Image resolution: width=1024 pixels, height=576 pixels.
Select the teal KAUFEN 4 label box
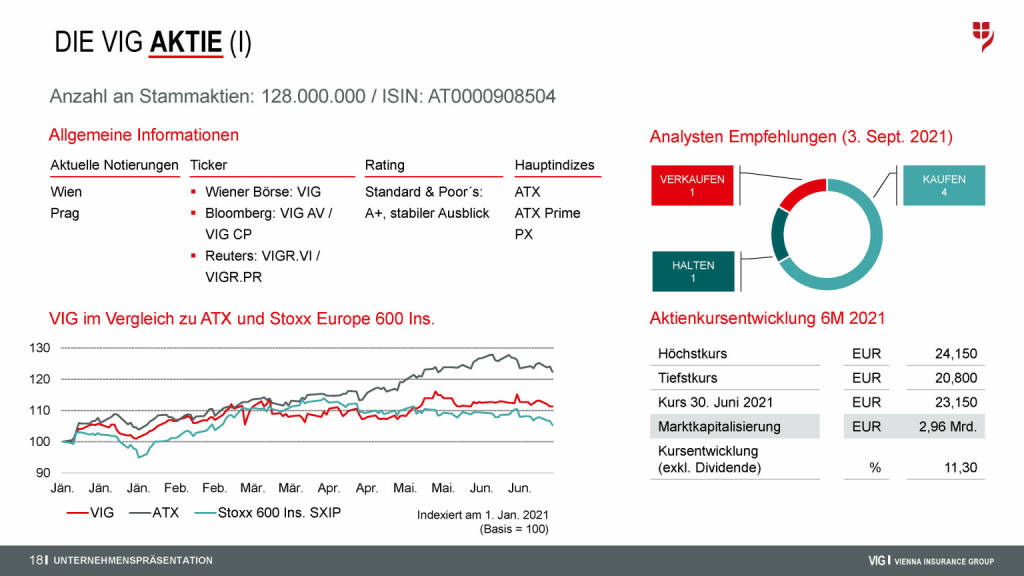944,185
